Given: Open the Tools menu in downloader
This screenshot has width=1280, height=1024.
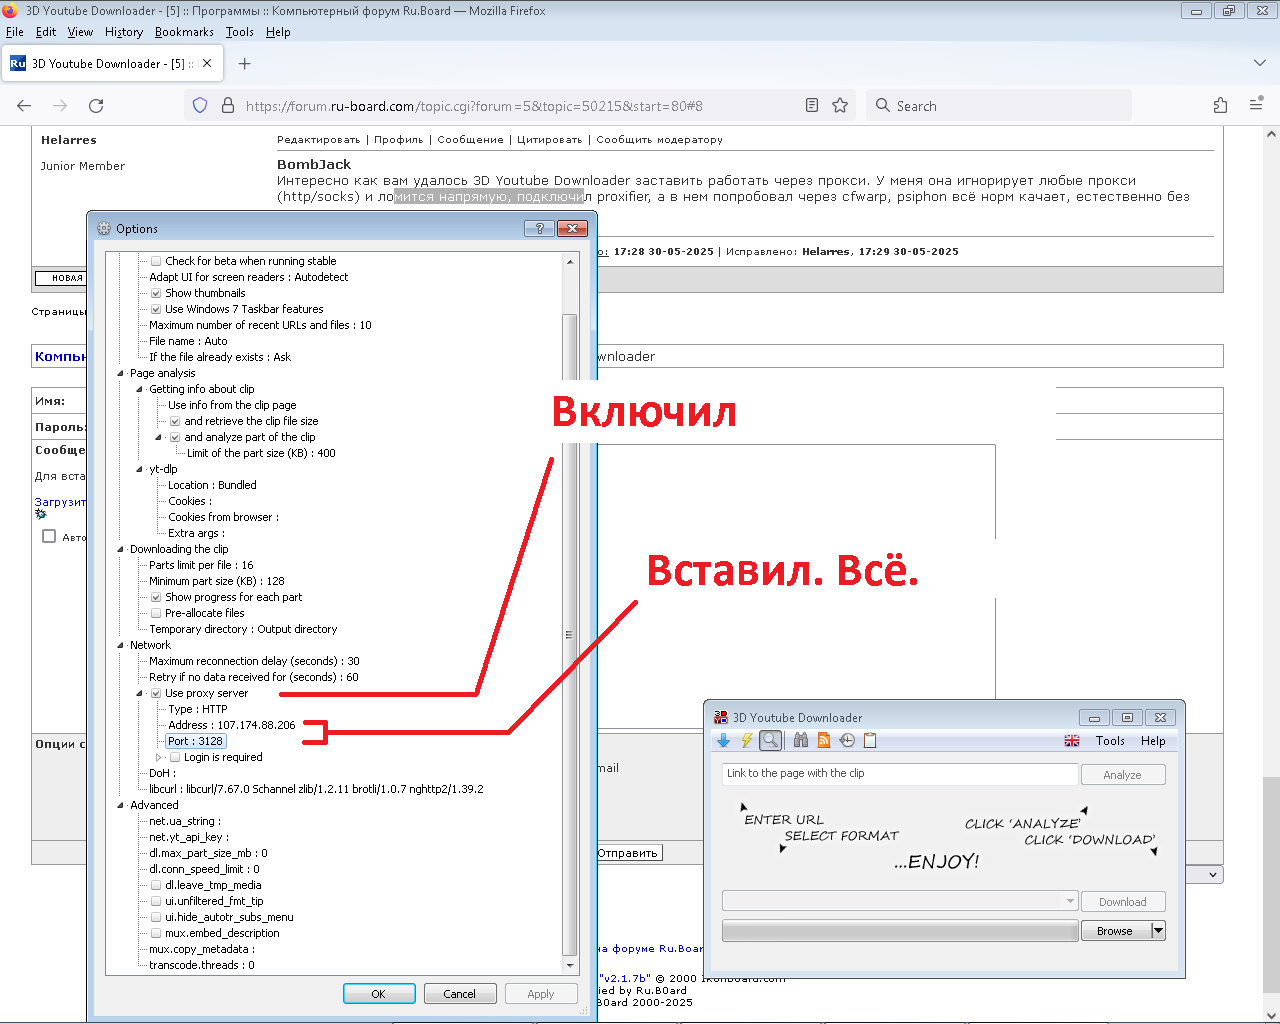Looking at the screenshot, I should [x=1110, y=741].
